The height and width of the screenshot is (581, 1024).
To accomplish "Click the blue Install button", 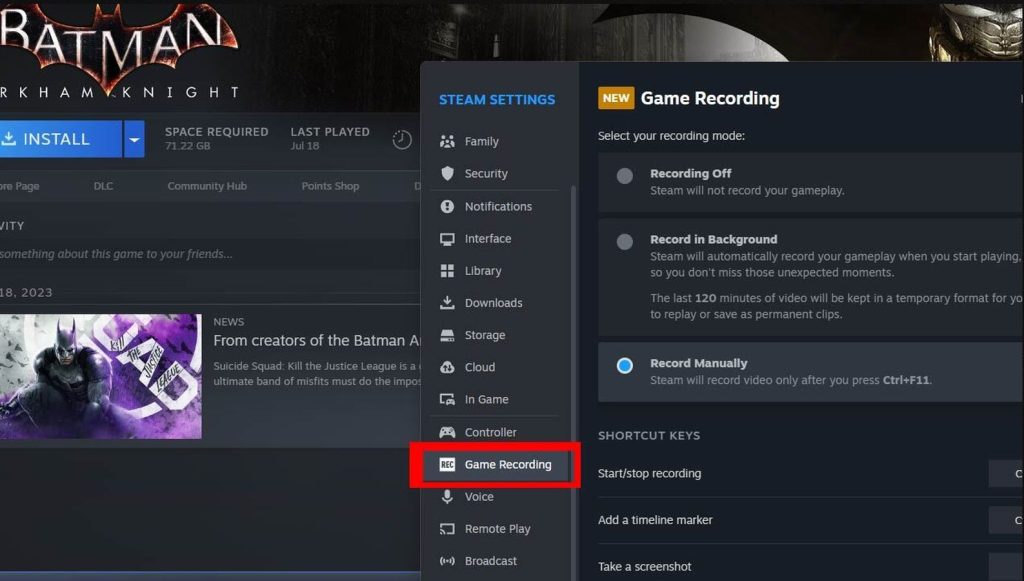I will [61, 139].
